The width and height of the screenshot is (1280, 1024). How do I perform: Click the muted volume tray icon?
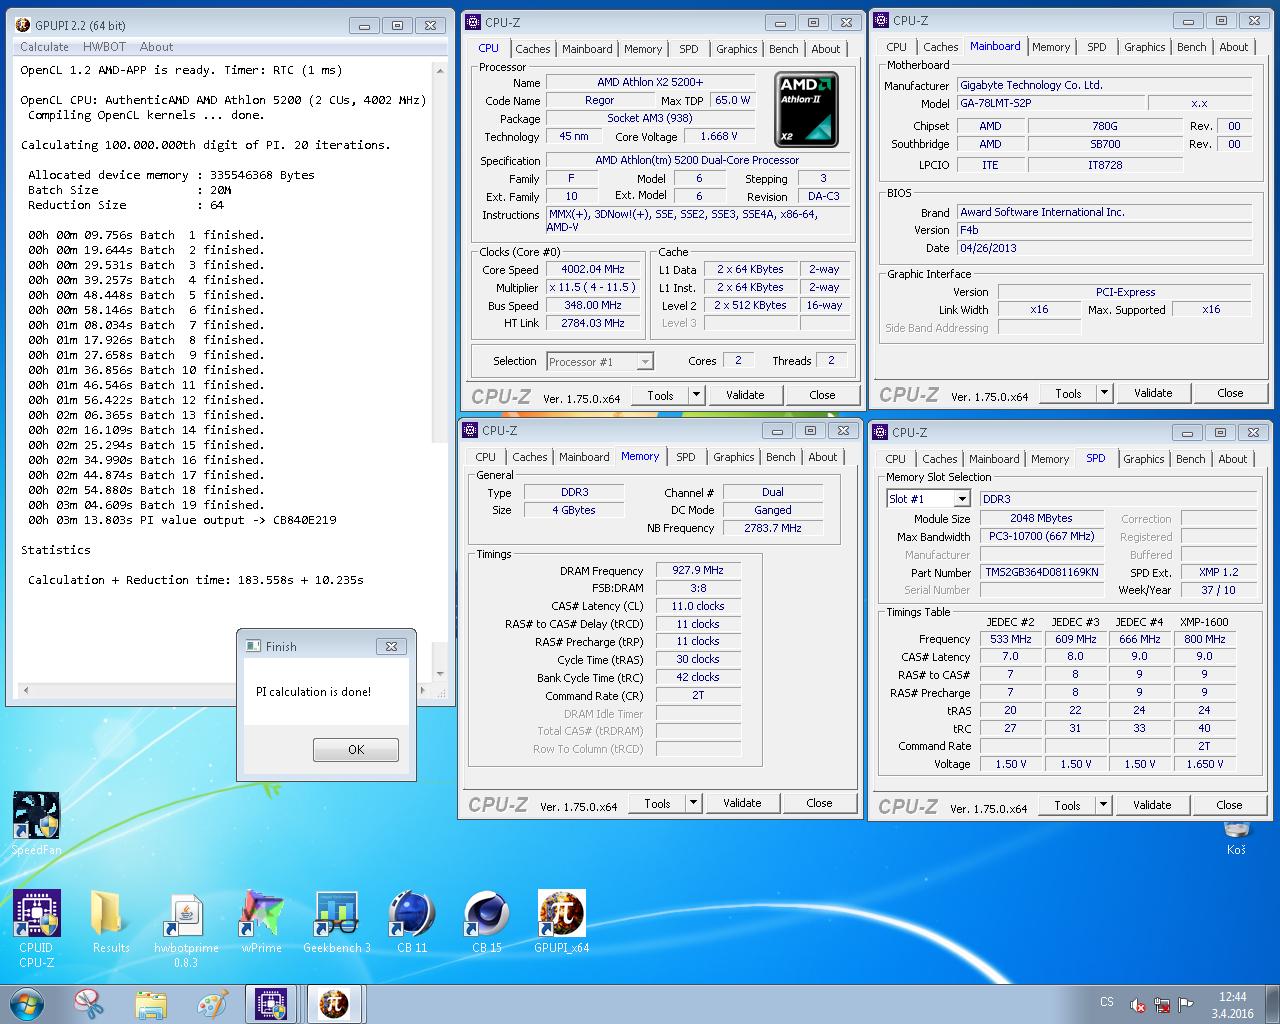click(1138, 1004)
